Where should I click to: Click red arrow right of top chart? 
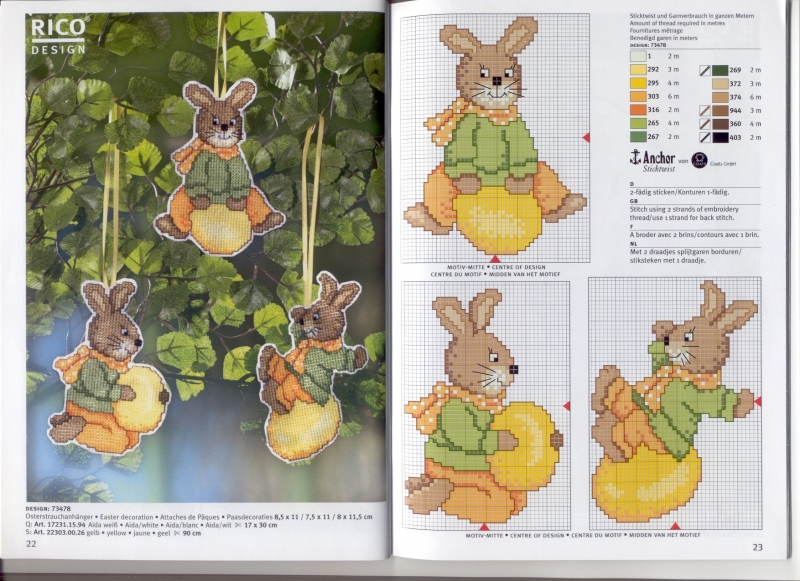586,136
